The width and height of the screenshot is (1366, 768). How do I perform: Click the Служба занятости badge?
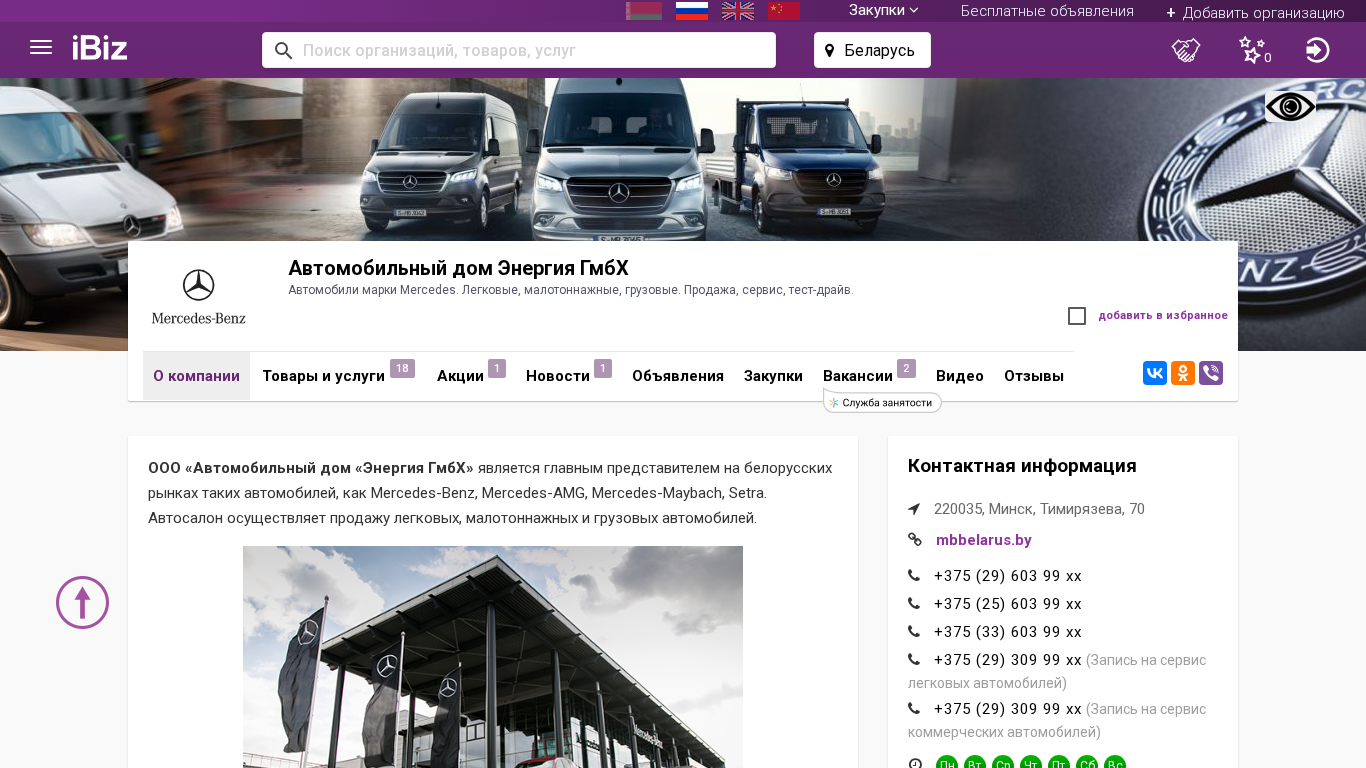point(882,403)
